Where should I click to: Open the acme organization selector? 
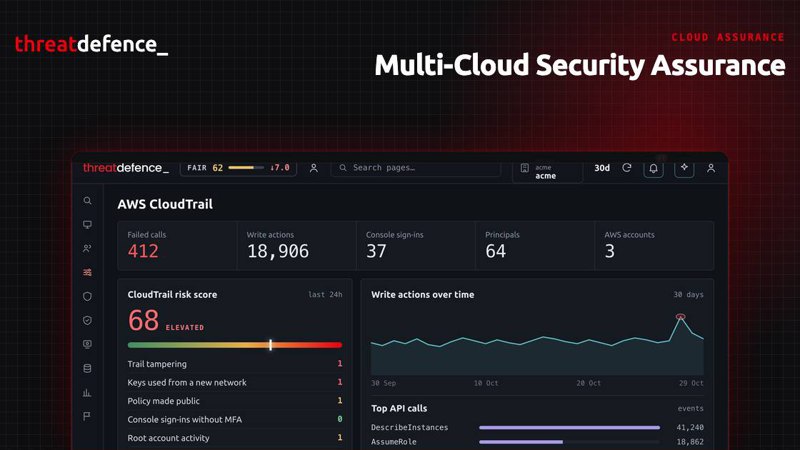point(547,171)
